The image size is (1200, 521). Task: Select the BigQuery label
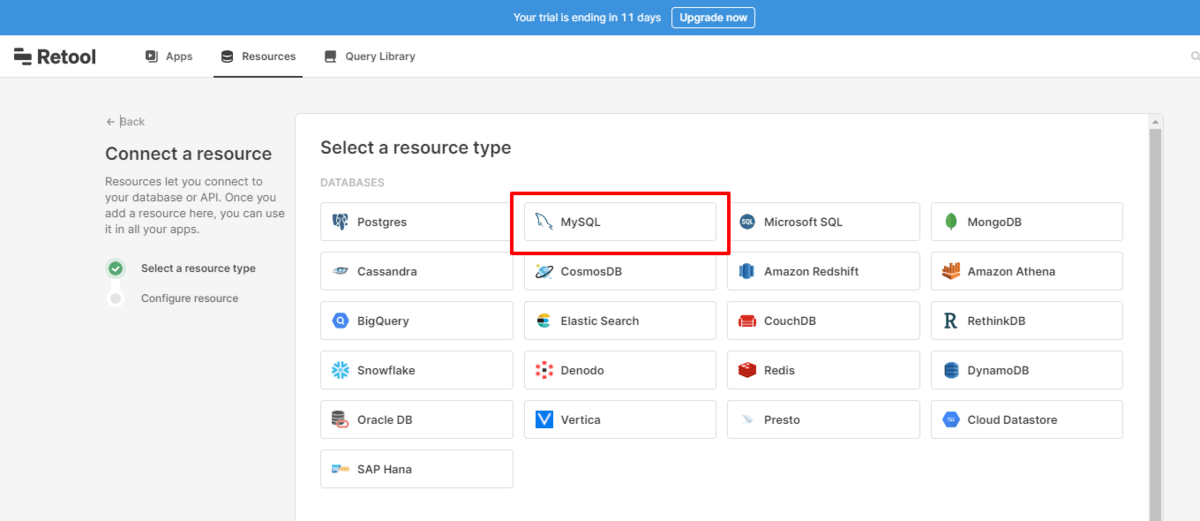383,321
